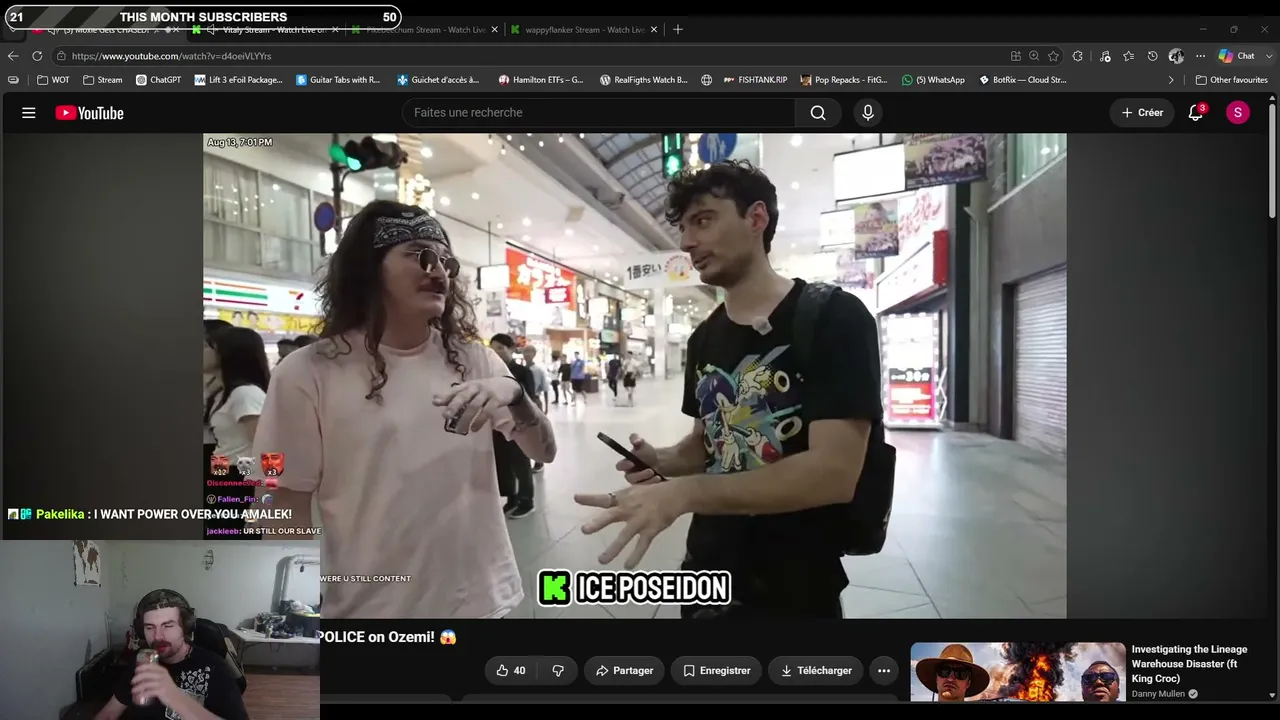Click the Créer button
The height and width of the screenshot is (720, 1280).
pos(1142,113)
